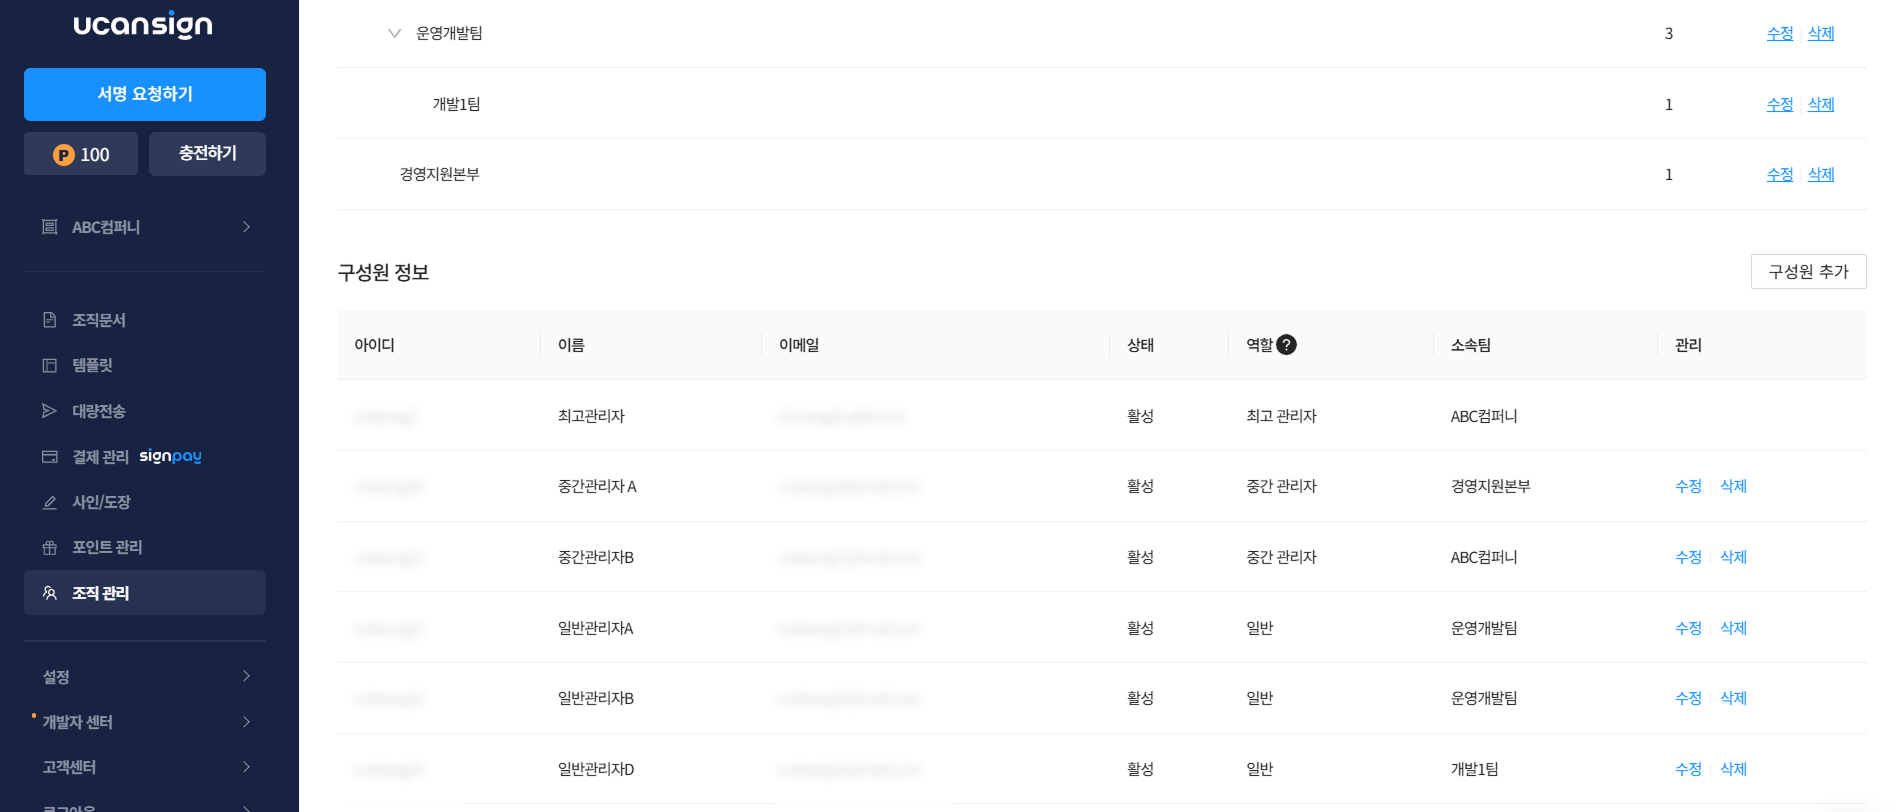
Task: Click 수정 for 개발1팀 team row
Action: coord(1780,104)
